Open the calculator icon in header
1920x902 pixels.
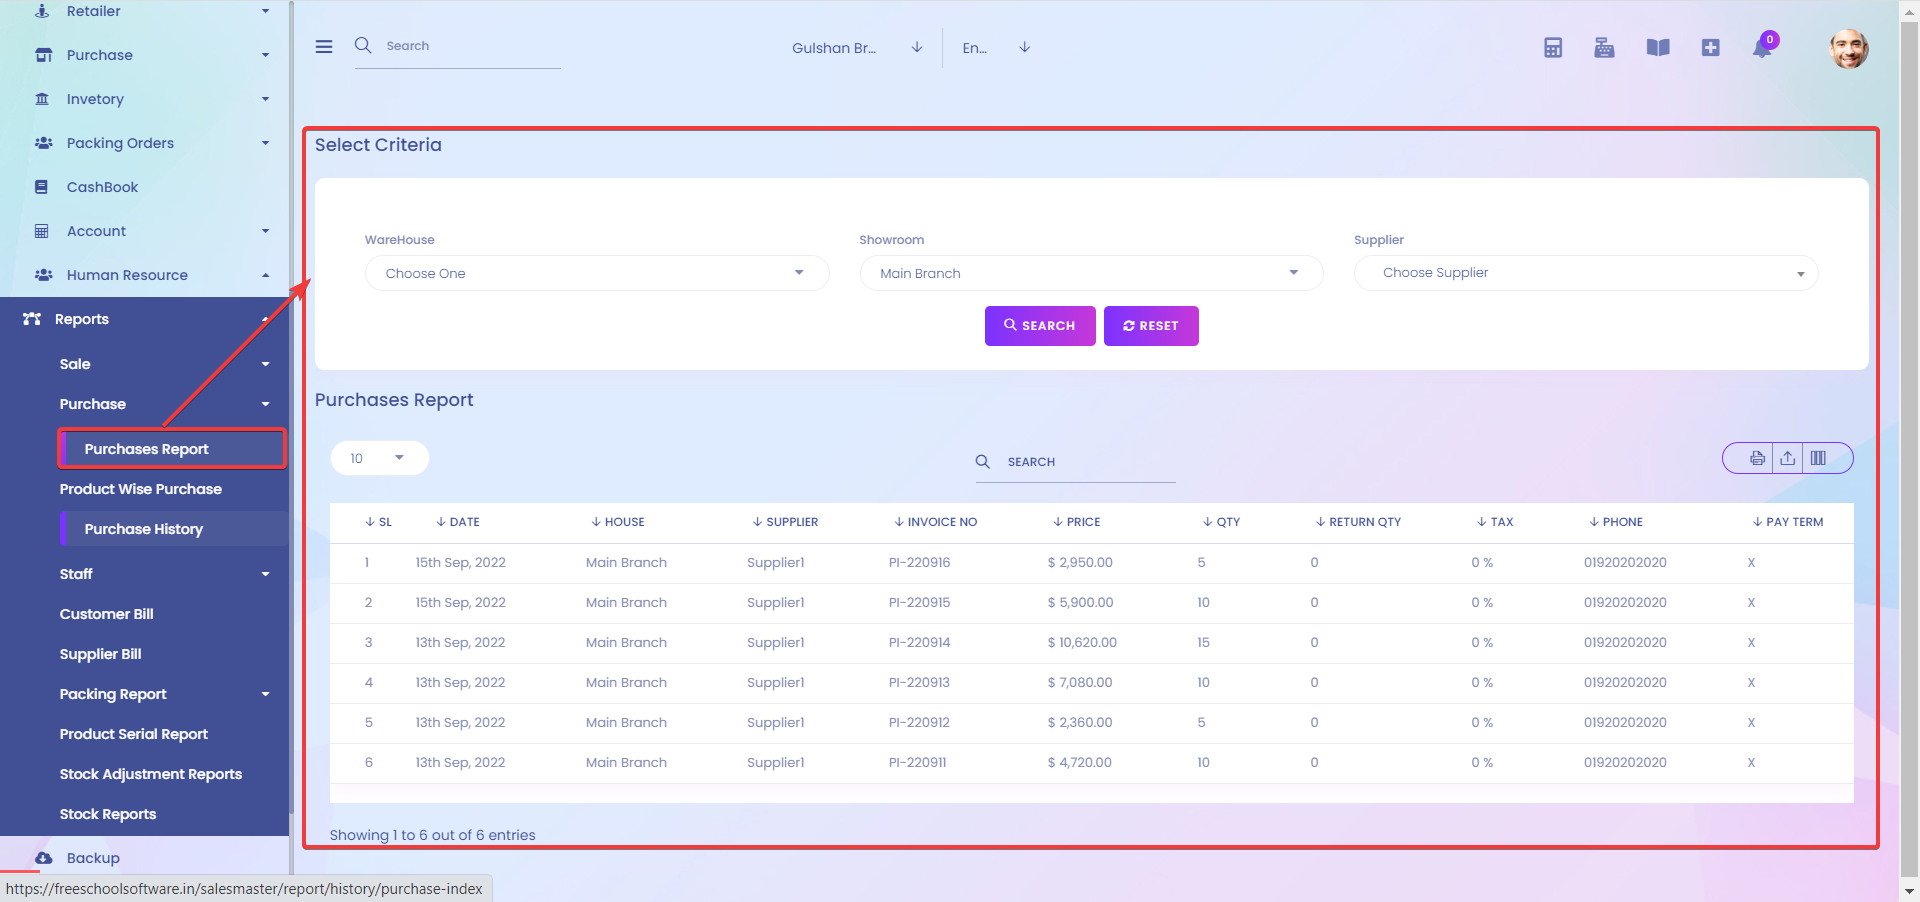[1552, 48]
